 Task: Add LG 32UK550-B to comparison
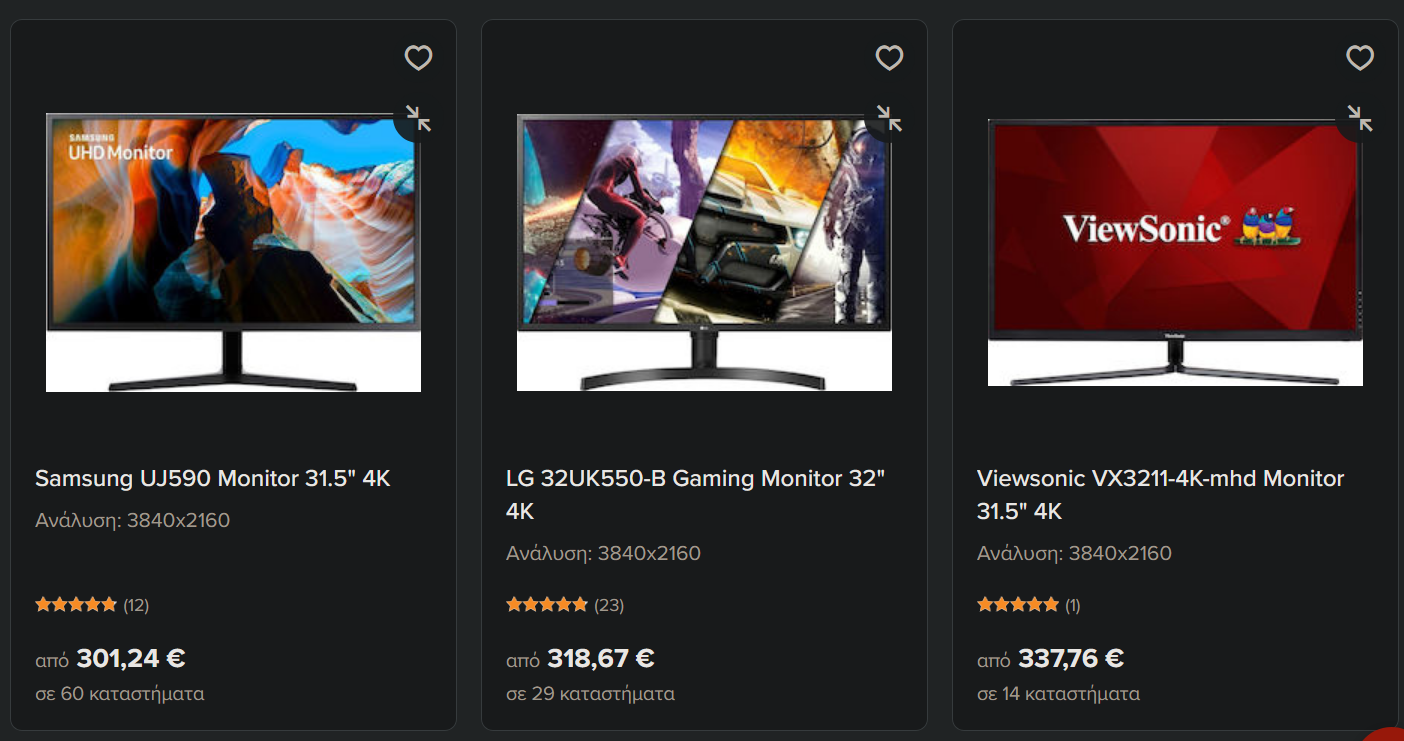tap(889, 119)
